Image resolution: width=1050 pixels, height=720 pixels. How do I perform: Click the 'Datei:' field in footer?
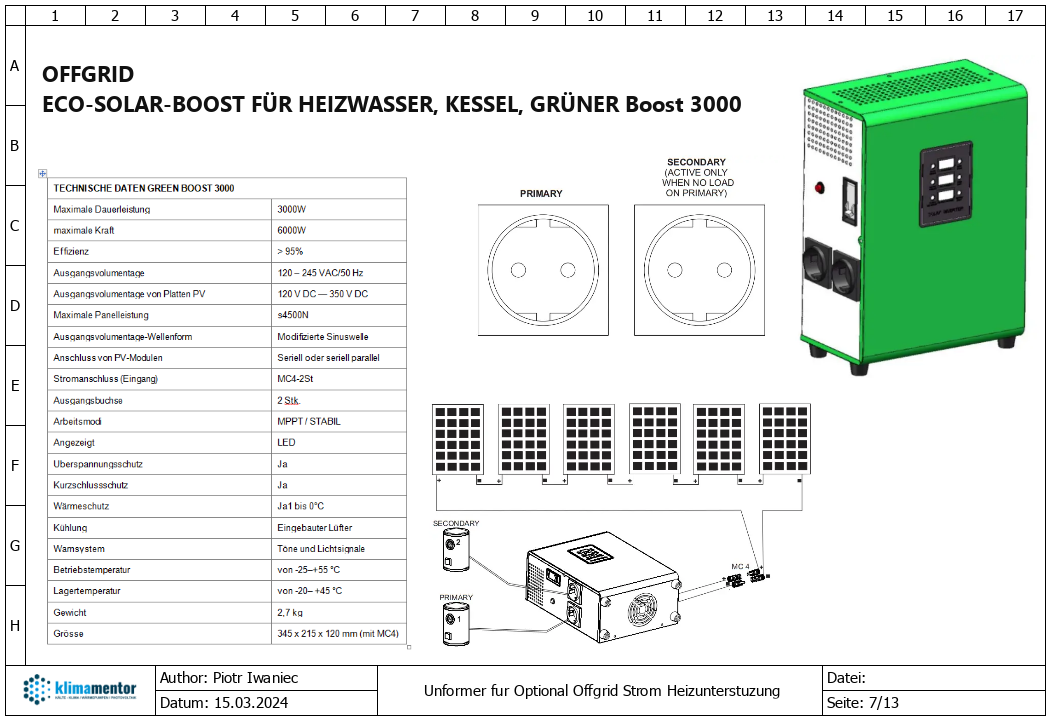coord(932,678)
